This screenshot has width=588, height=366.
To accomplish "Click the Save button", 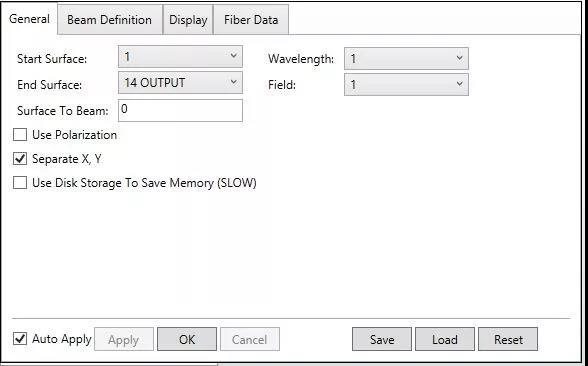I will point(382,339).
